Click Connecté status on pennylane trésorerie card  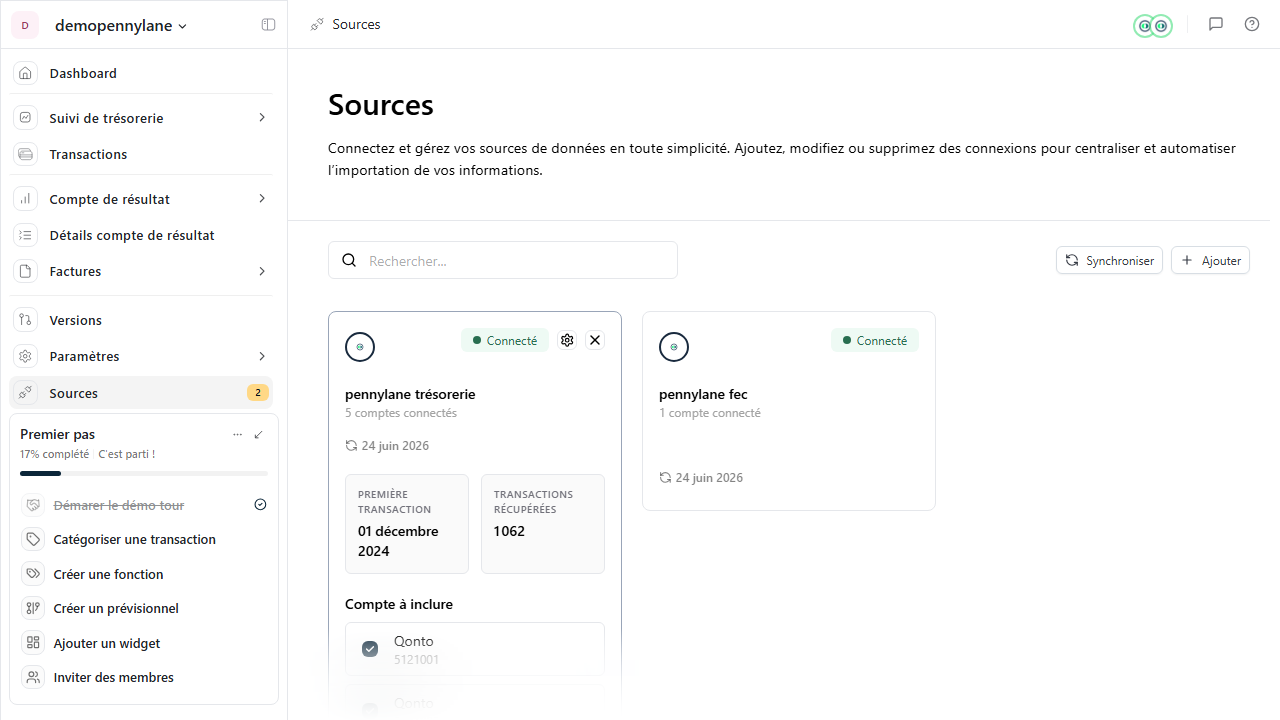[505, 340]
